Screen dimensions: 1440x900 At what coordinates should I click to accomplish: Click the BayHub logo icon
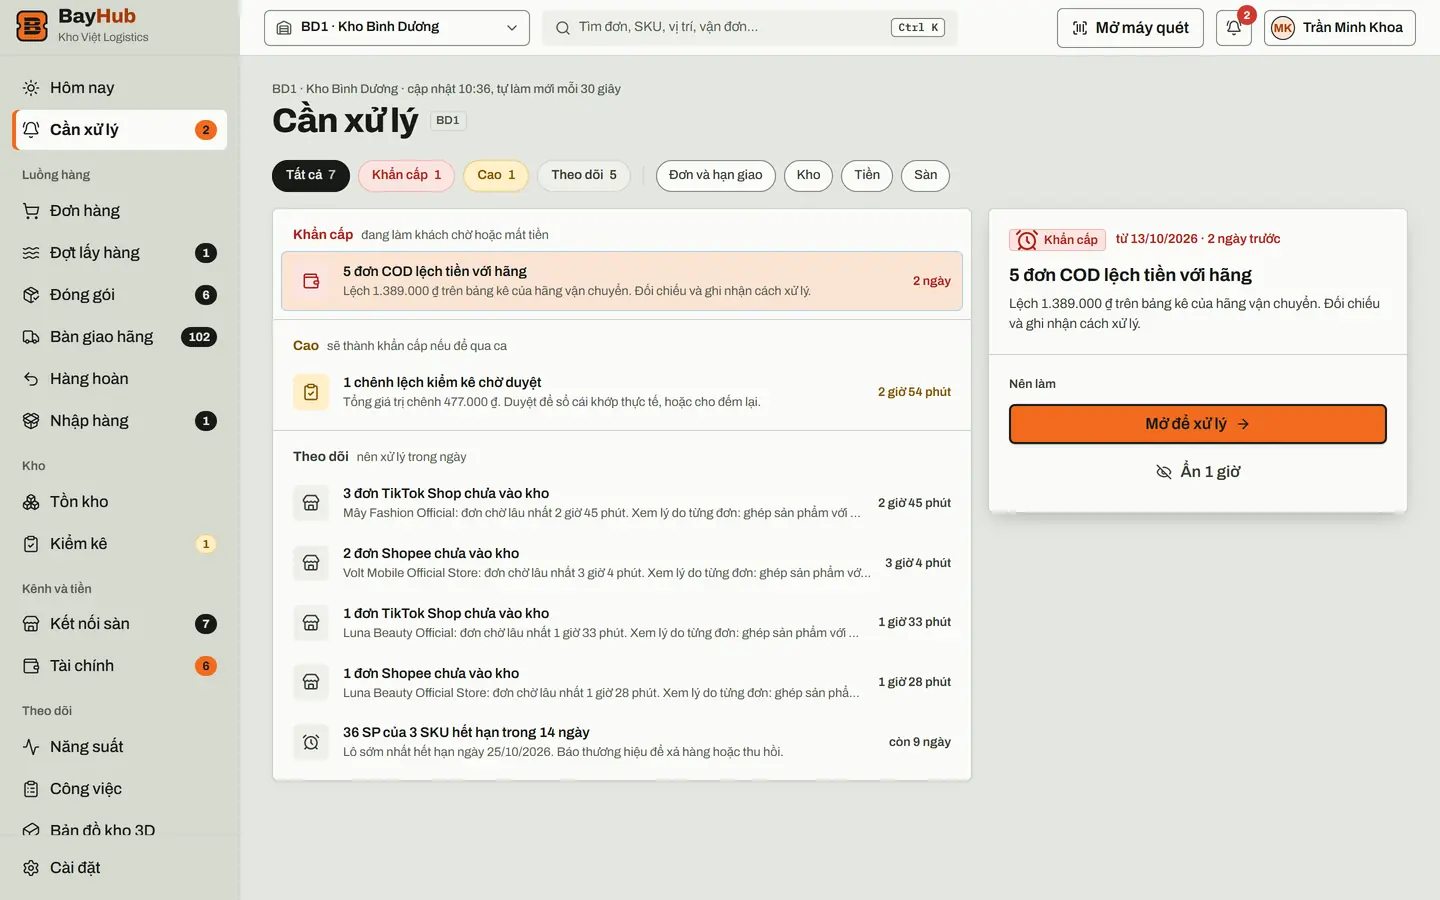point(32,26)
